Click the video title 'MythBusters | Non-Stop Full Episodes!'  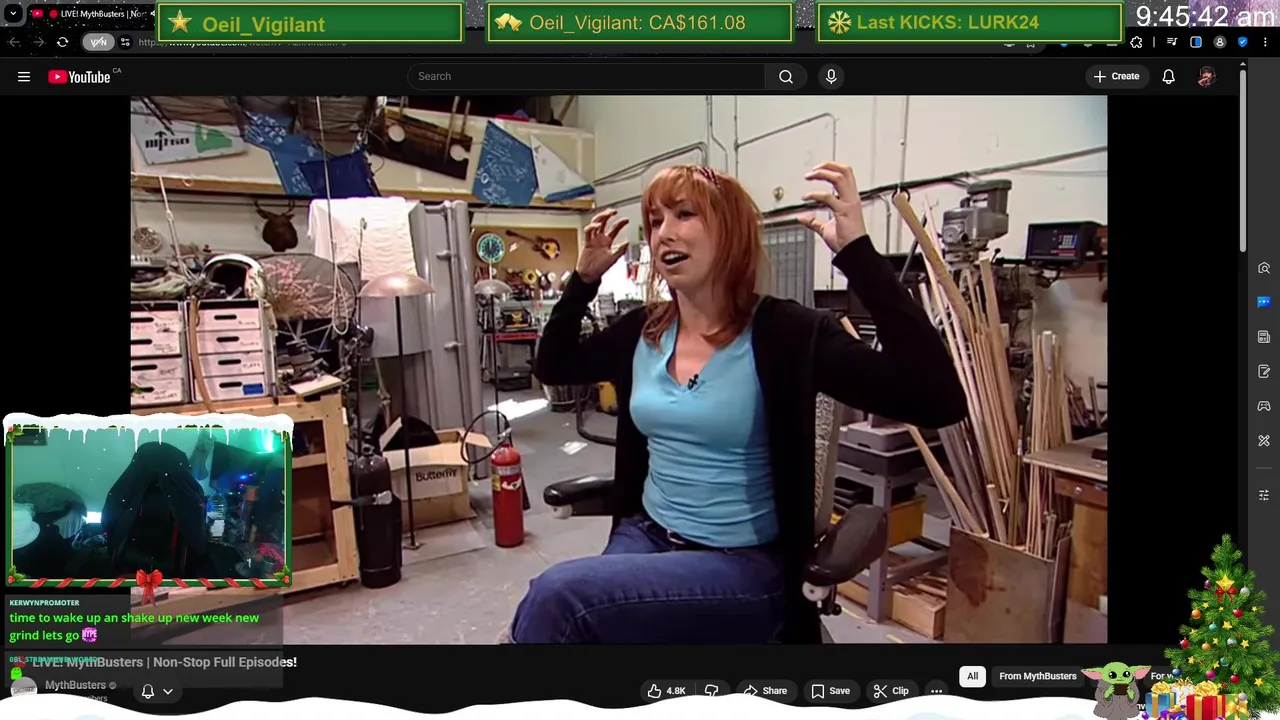pos(181,662)
